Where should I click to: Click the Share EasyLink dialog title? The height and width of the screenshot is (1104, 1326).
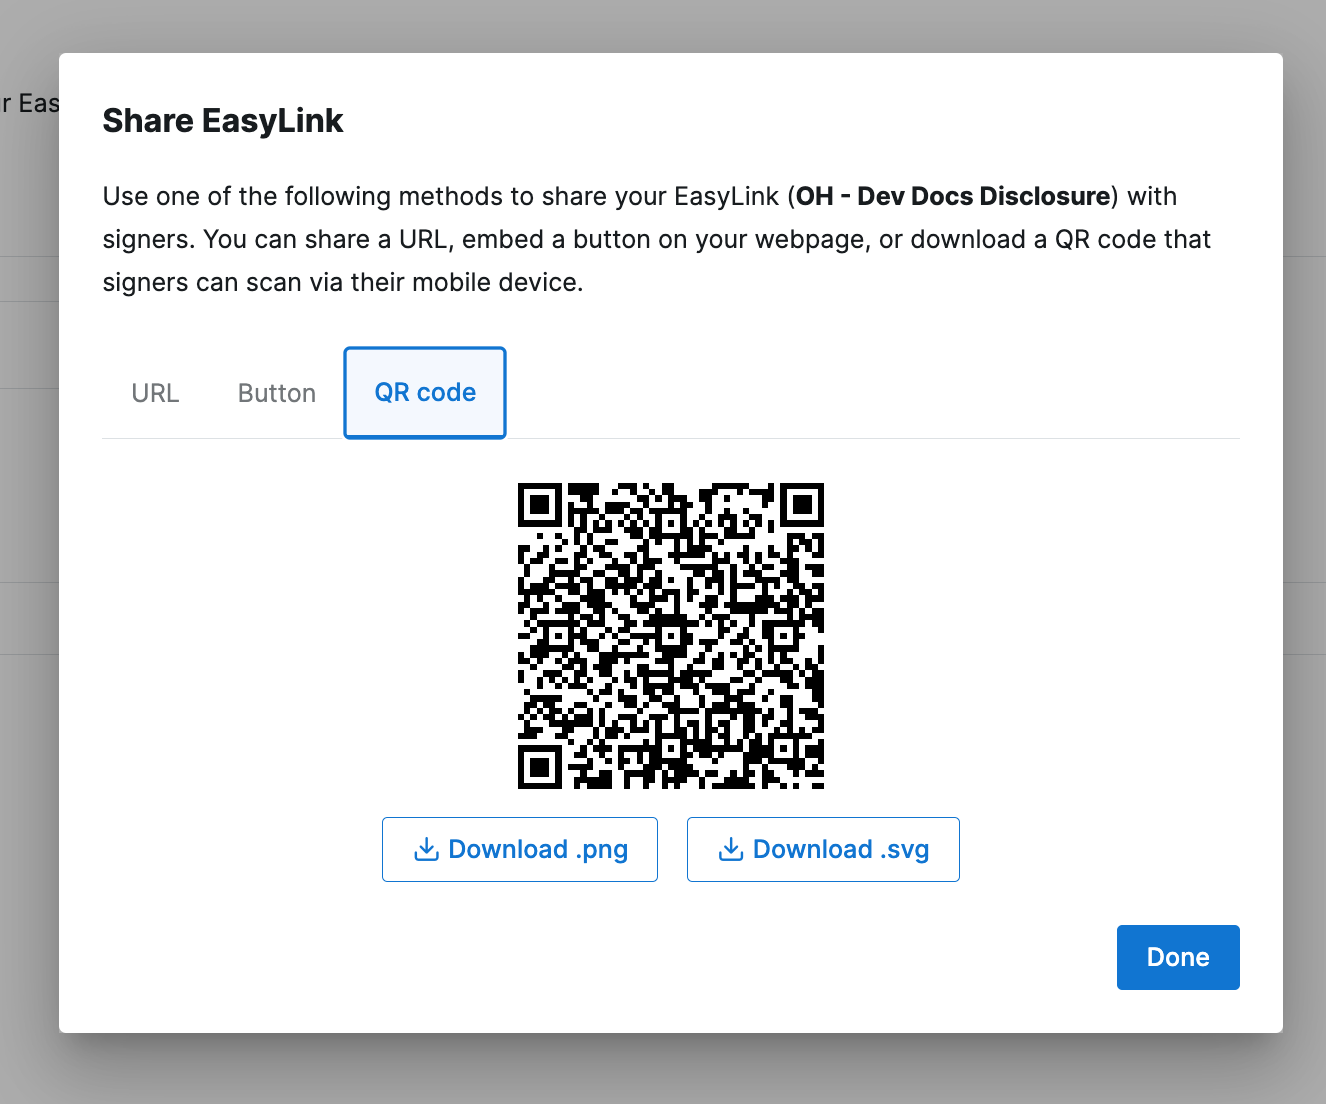tap(222, 120)
